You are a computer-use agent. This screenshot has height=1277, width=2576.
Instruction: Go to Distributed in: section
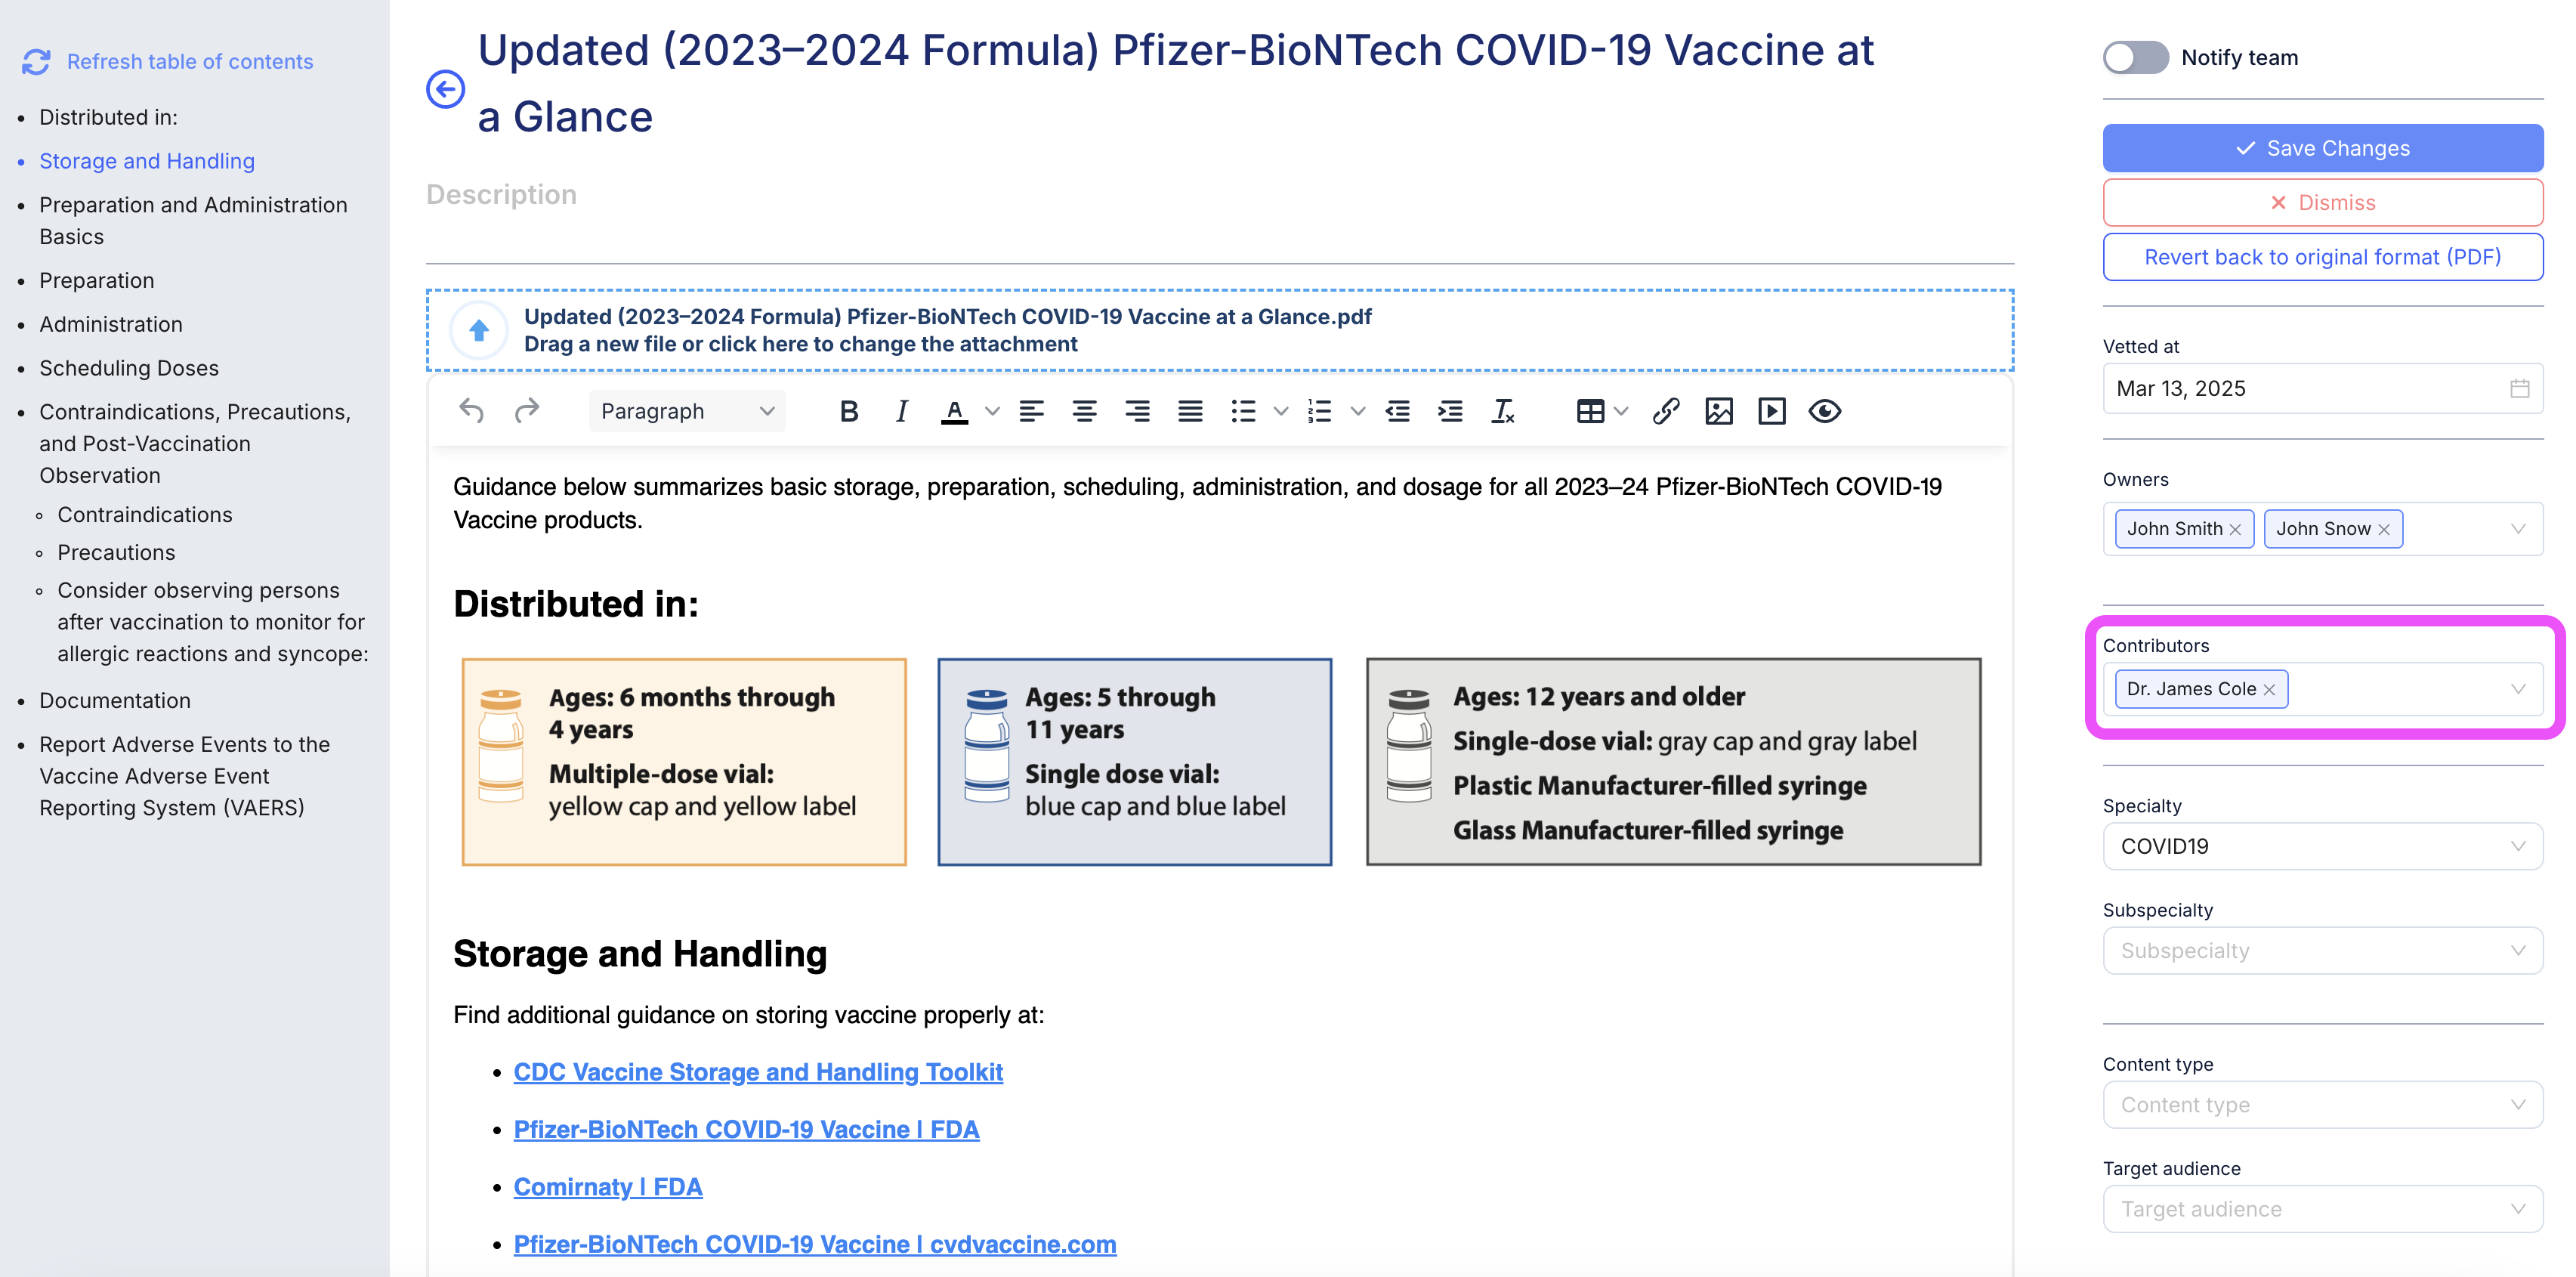108,117
